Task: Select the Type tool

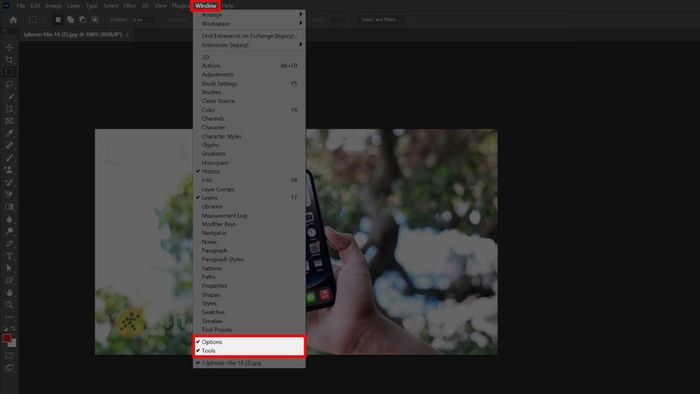Action: [x=9, y=256]
